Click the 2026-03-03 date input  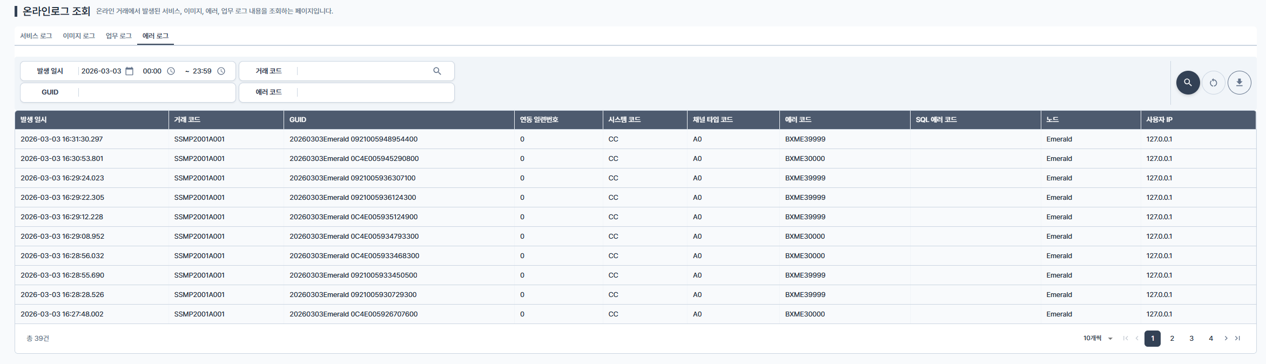click(x=101, y=71)
